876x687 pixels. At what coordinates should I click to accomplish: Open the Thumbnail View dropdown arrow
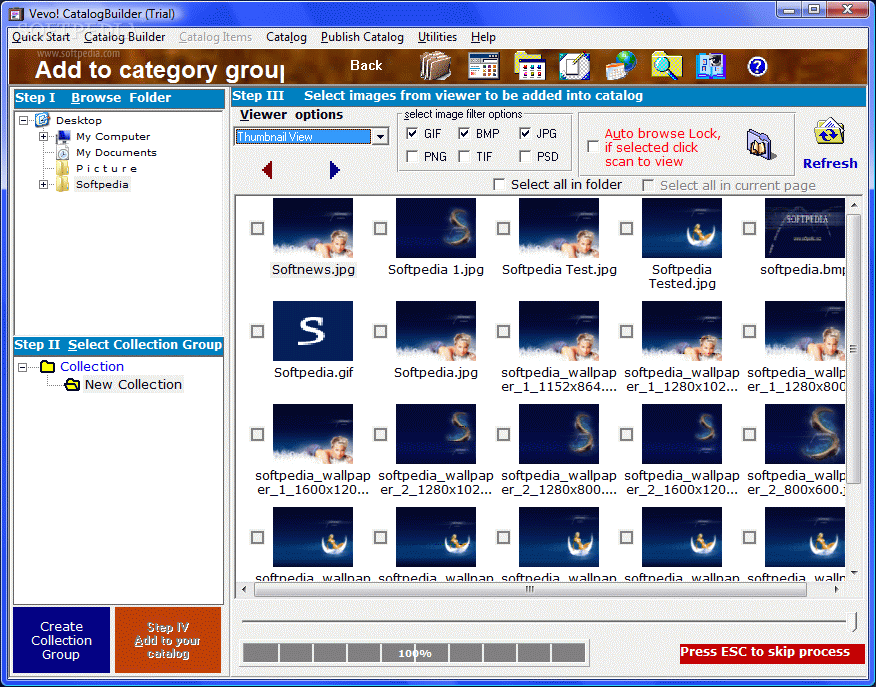tap(380, 136)
